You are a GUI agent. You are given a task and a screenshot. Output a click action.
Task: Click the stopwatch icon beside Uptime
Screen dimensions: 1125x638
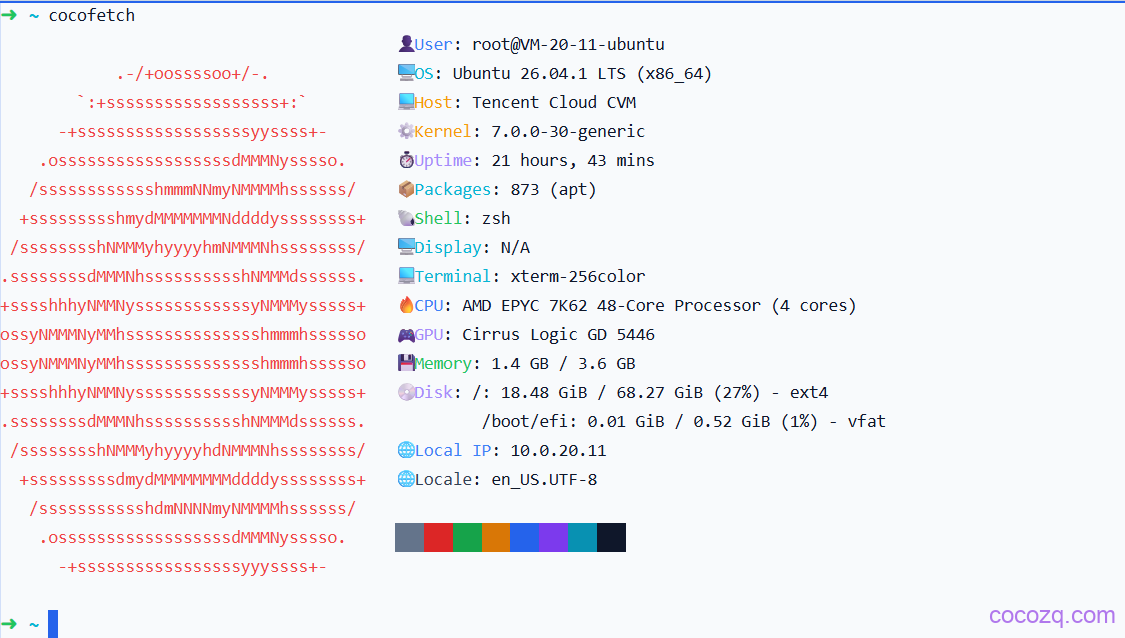tap(406, 160)
